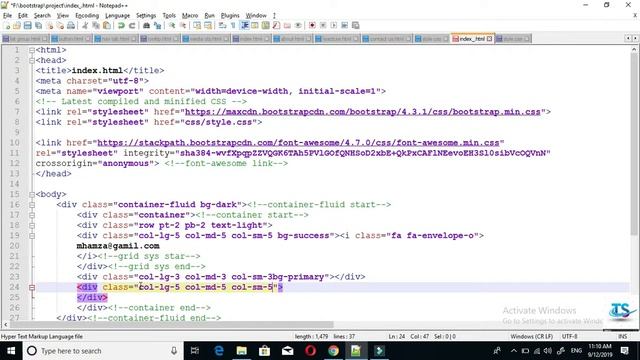Click Run Macro Multiple Times icon
640x360 pixels.
(344, 25)
